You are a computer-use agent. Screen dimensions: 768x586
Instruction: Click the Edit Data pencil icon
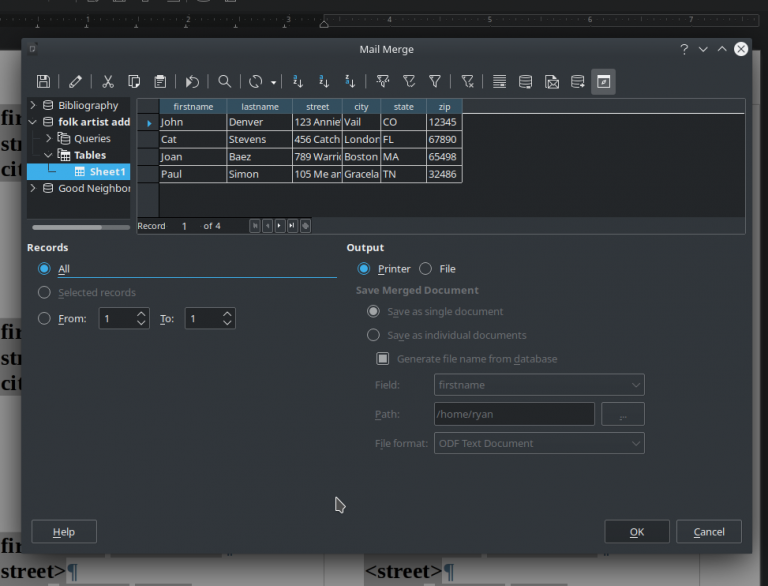76,82
